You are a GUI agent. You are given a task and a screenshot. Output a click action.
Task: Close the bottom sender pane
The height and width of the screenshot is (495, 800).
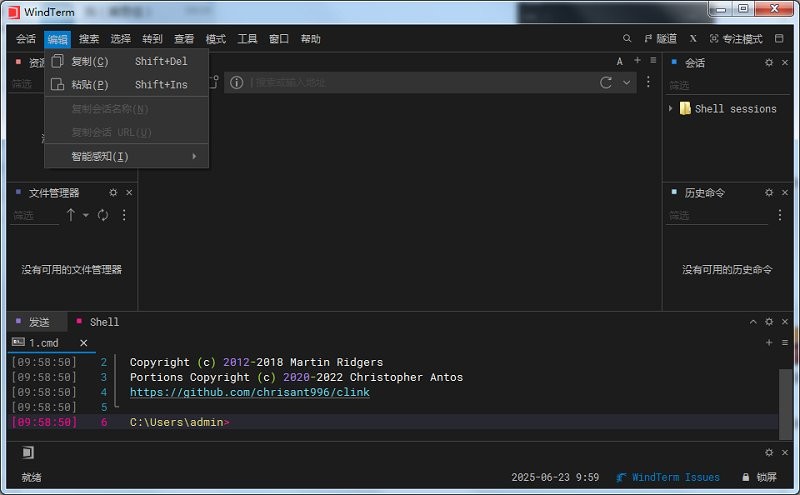[x=785, y=452]
